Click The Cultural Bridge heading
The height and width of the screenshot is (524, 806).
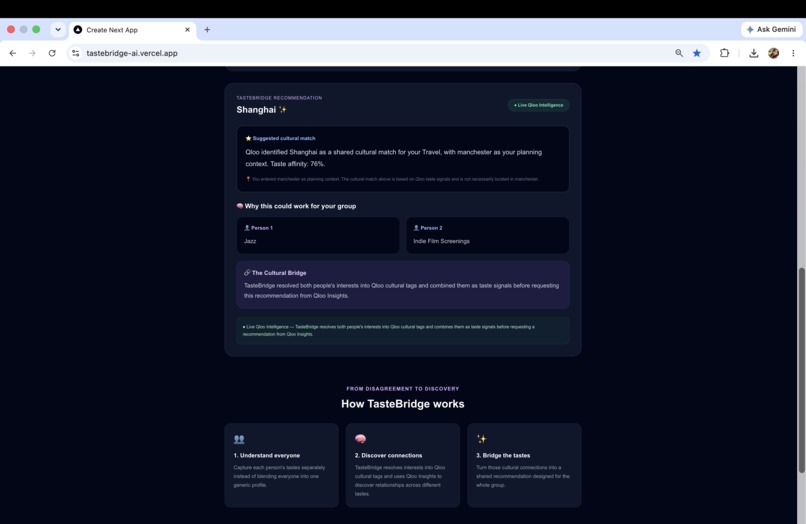tap(279, 273)
